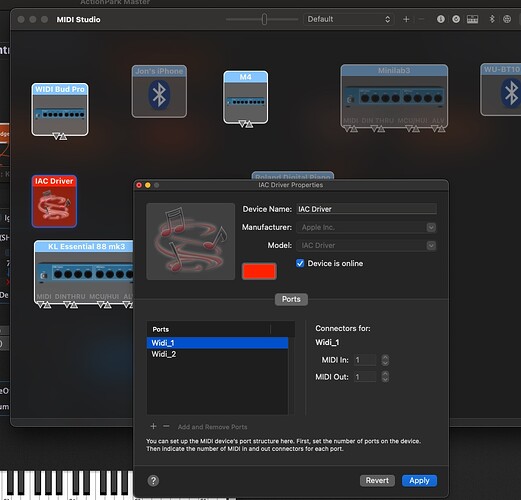The height and width of the screenshot is (500, 521).
Task: Select the WIDI Bud Pro device
Action: [60, 109]
